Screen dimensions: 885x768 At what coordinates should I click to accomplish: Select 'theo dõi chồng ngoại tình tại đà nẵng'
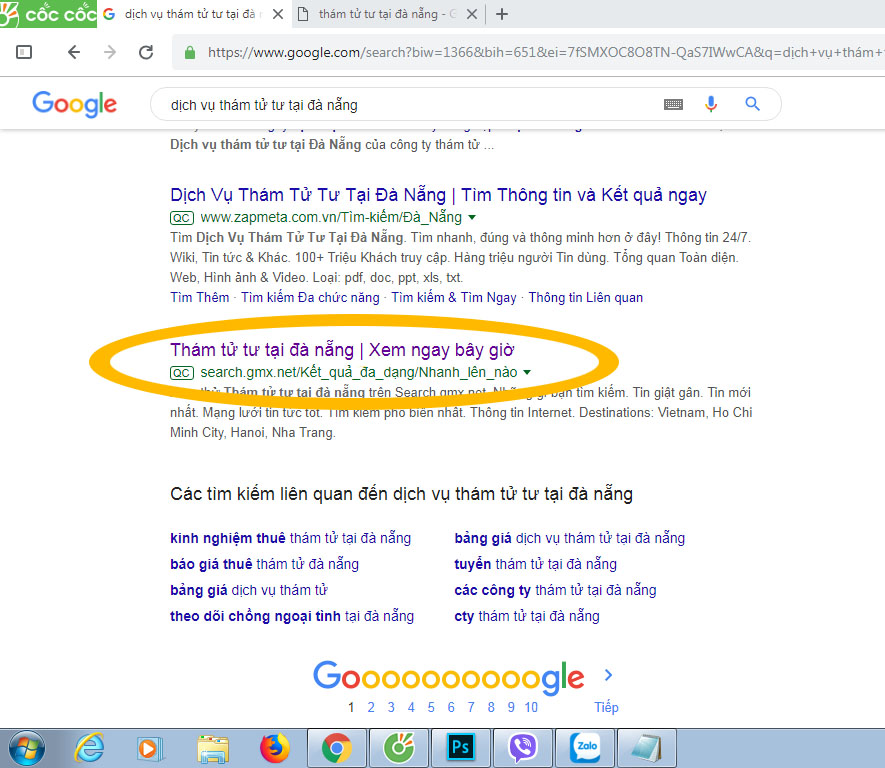(x=292, y=616)
